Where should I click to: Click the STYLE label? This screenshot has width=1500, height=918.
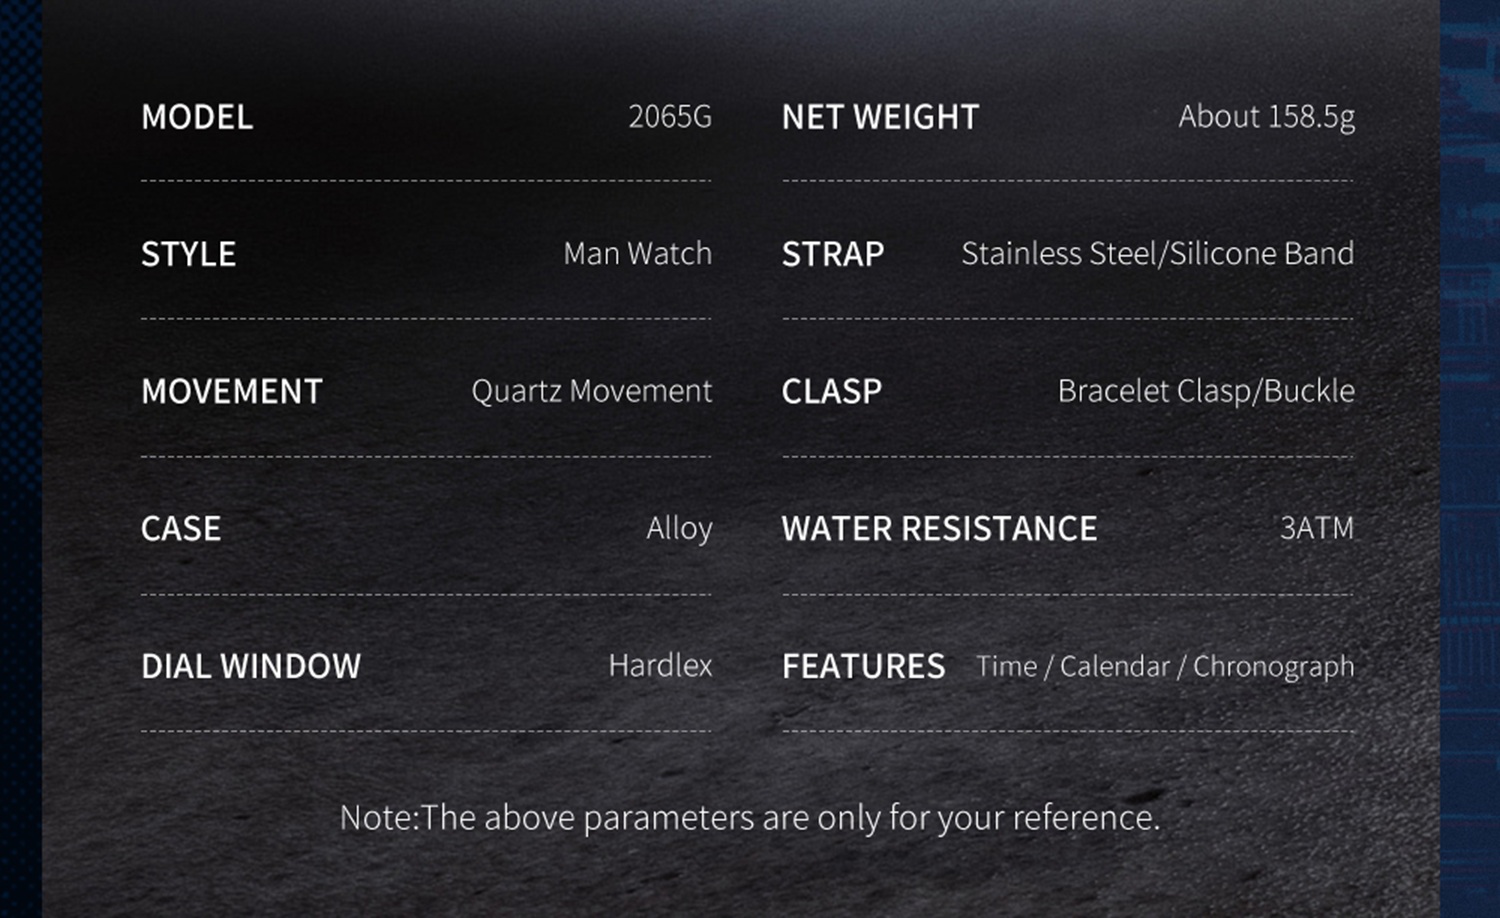(188, 254)
